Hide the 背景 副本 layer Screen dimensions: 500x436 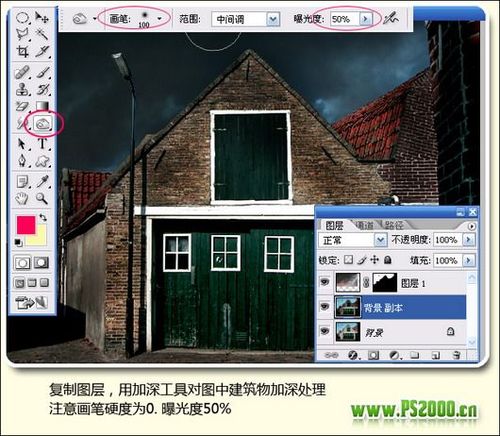324,307
